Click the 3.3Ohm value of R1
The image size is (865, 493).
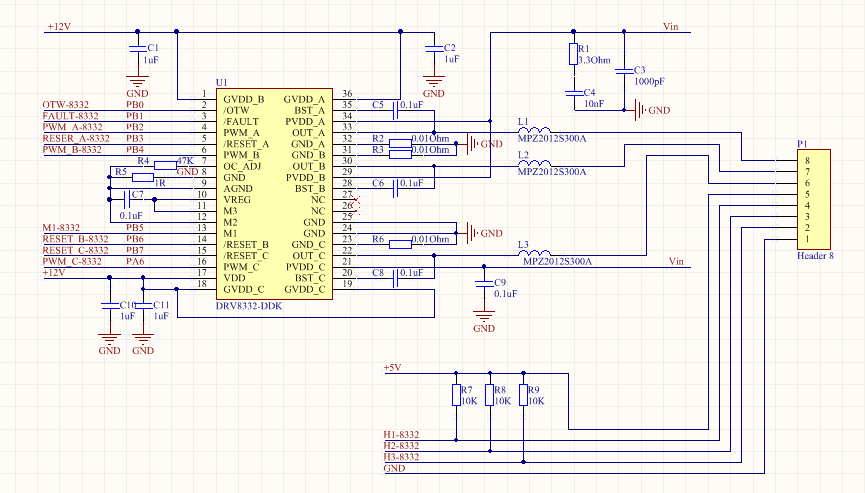click(594, 60)
